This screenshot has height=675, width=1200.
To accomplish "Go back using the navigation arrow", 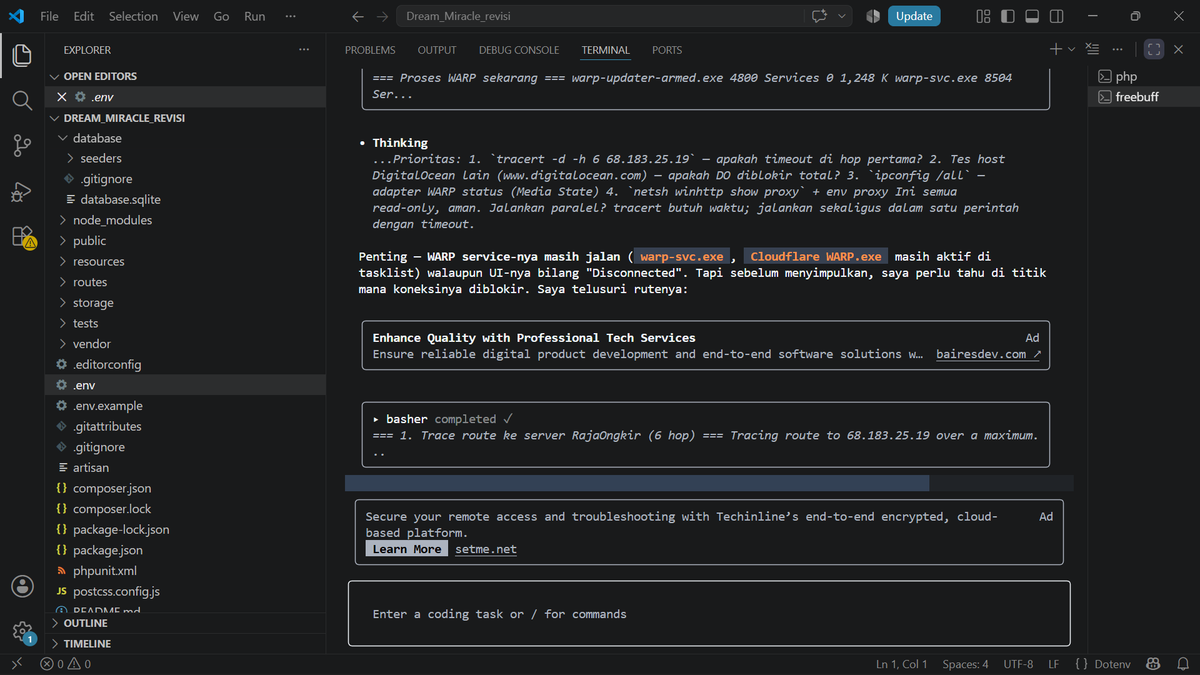I will (358, 16).
